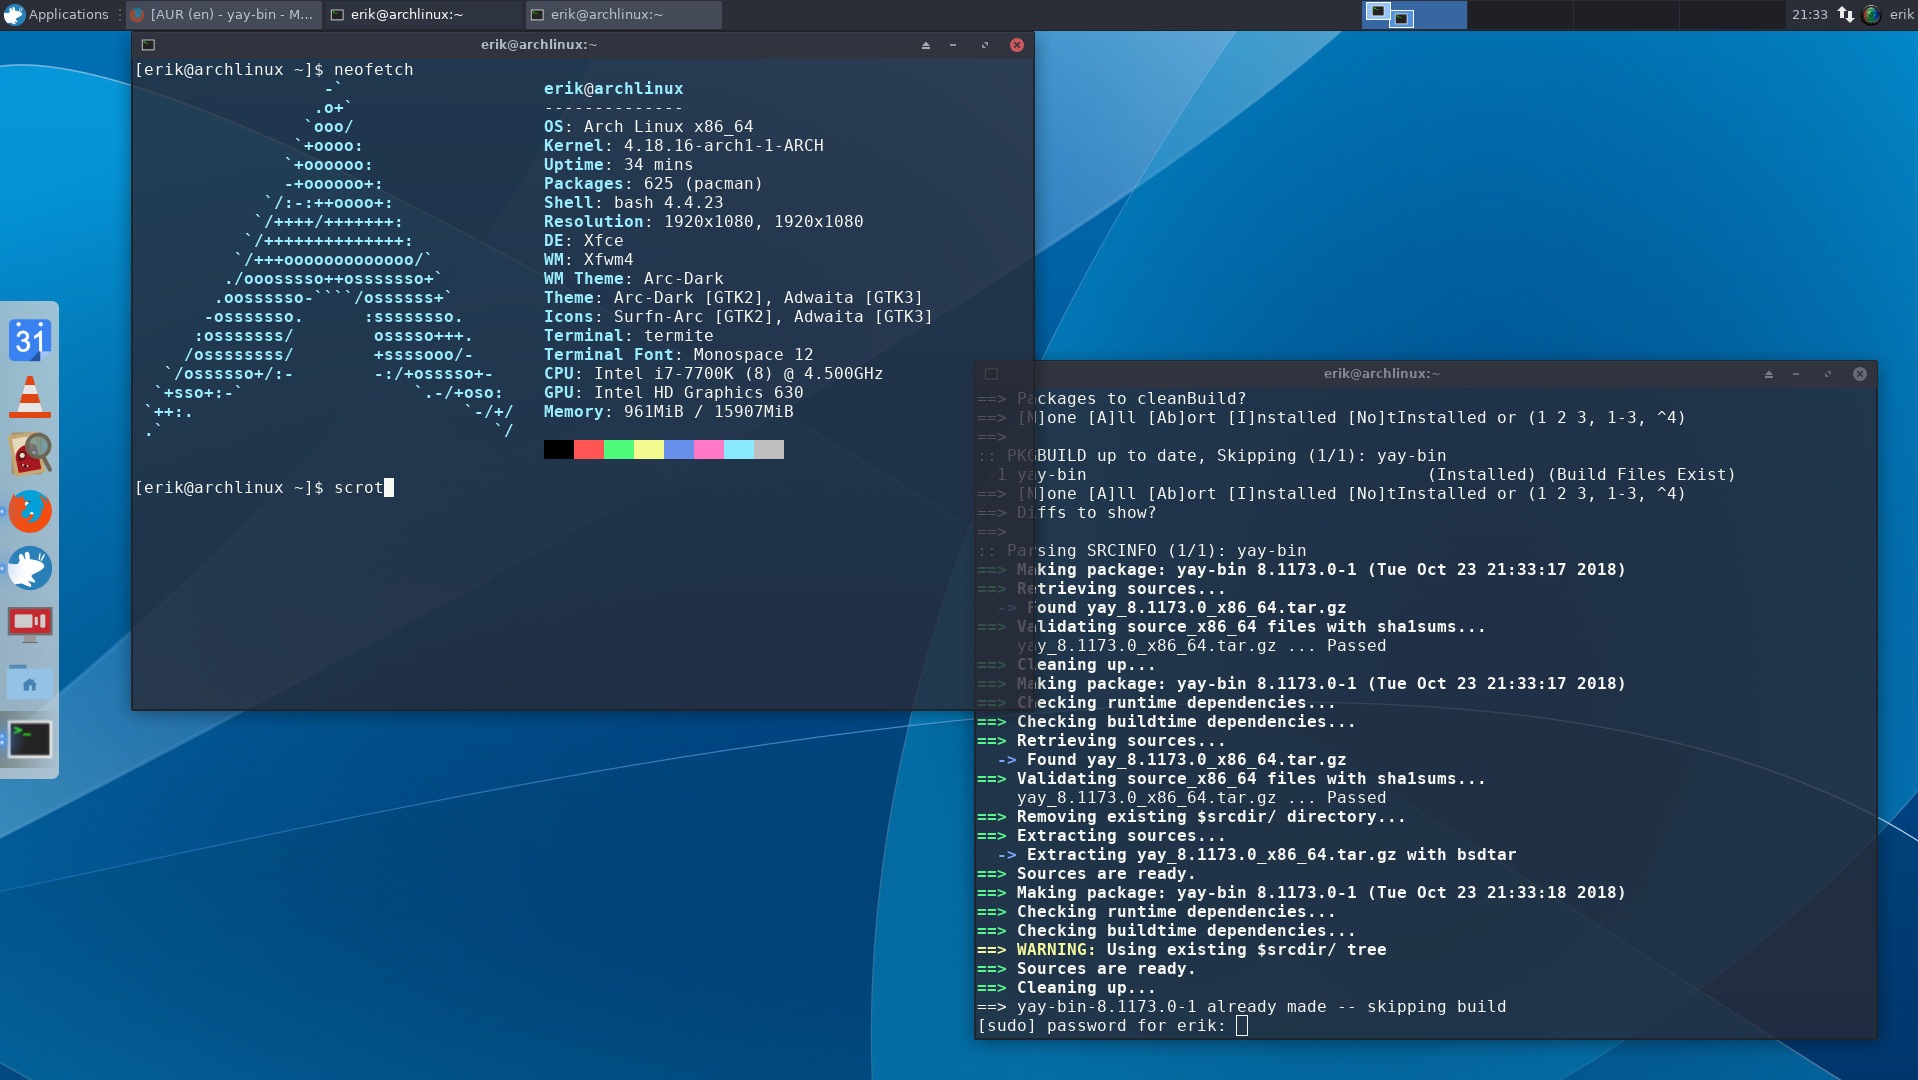Click the white mouse icon in dock
1918x1080 pixels.
click(x=30, y=568)
